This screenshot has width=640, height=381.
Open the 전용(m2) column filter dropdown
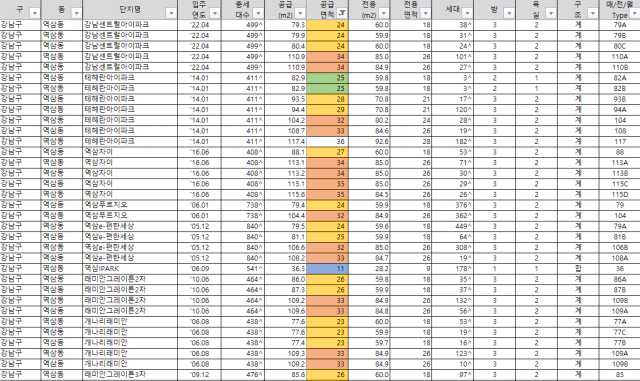(x=384, y=13)
